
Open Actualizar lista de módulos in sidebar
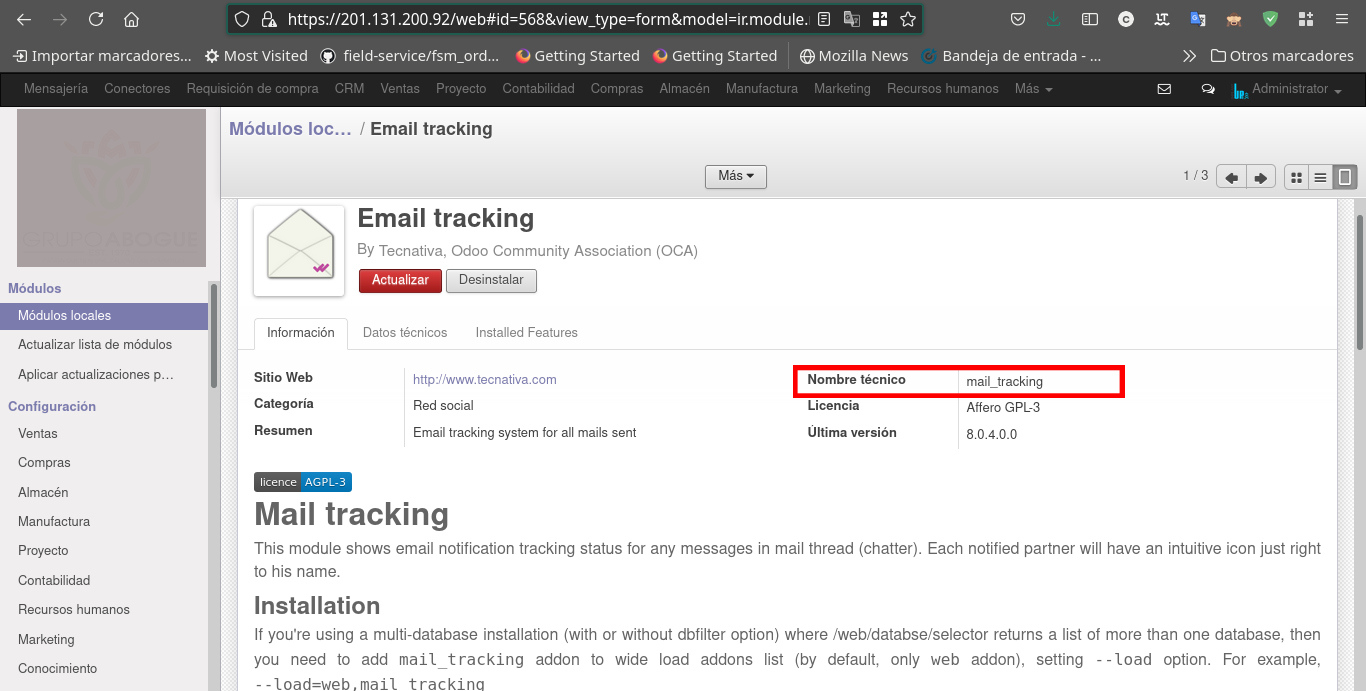tap(95, 345)
